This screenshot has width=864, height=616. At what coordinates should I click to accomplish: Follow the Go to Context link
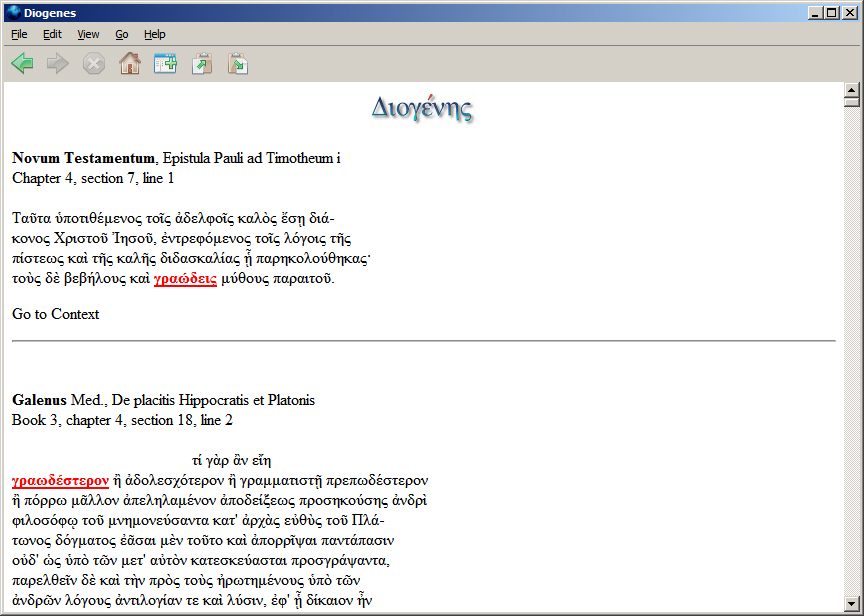pos(56,314)
